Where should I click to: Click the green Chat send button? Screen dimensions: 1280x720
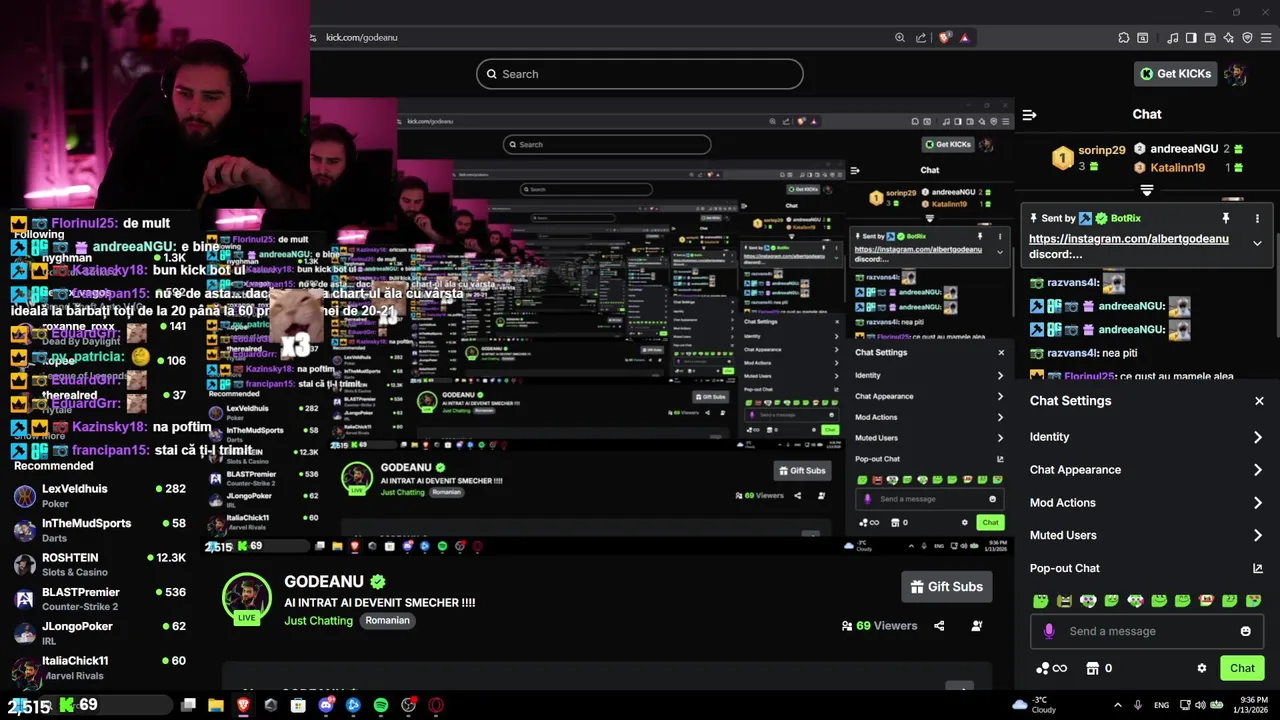pos(1242,668)
